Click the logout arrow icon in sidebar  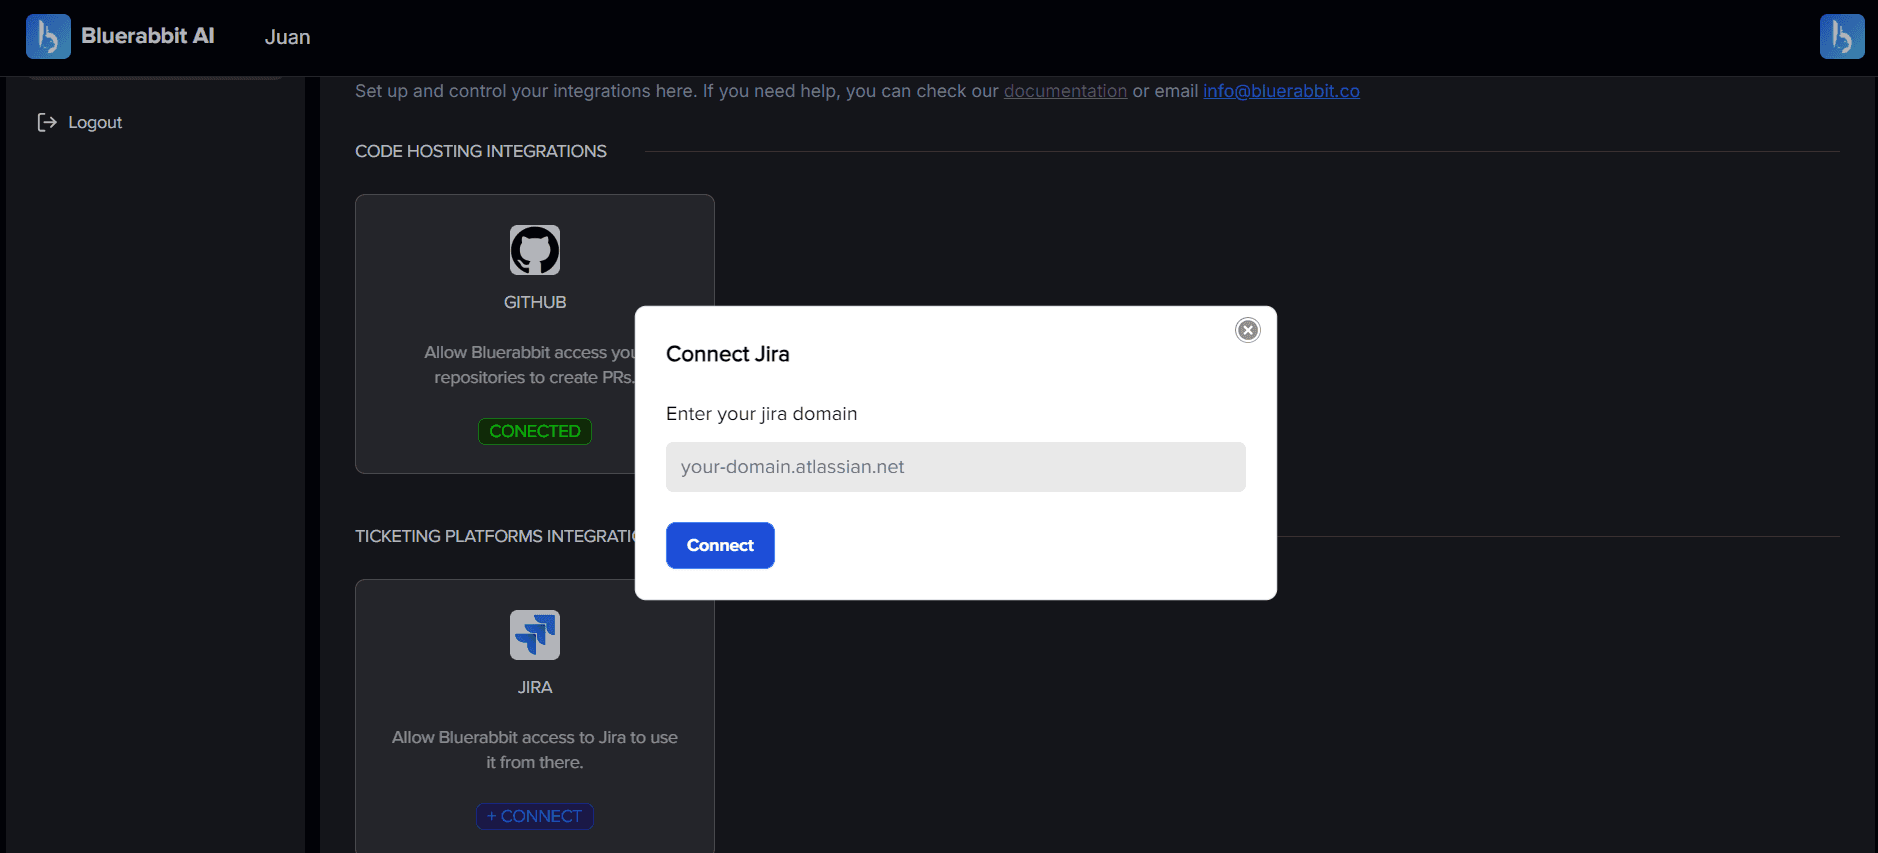tap(47, 122)
